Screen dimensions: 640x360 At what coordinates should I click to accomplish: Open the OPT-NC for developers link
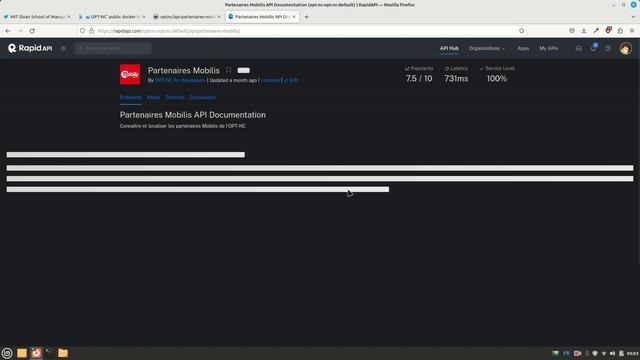[180, 80]
